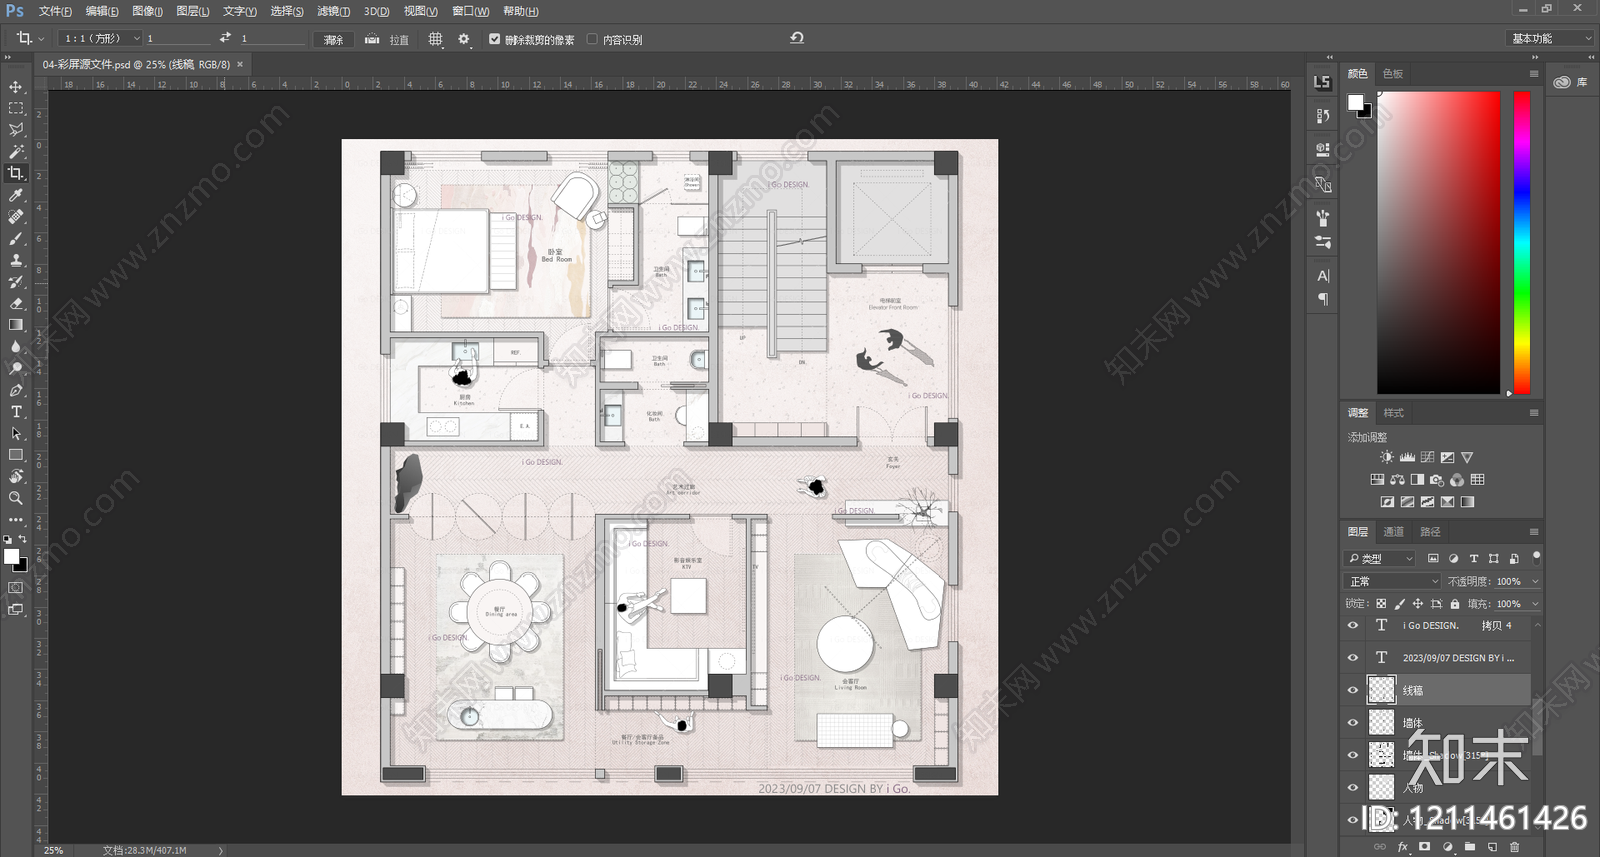This screenshot has height=857, width=1600.
Task: Select the Eraser tool
Action: pos(16,303)
